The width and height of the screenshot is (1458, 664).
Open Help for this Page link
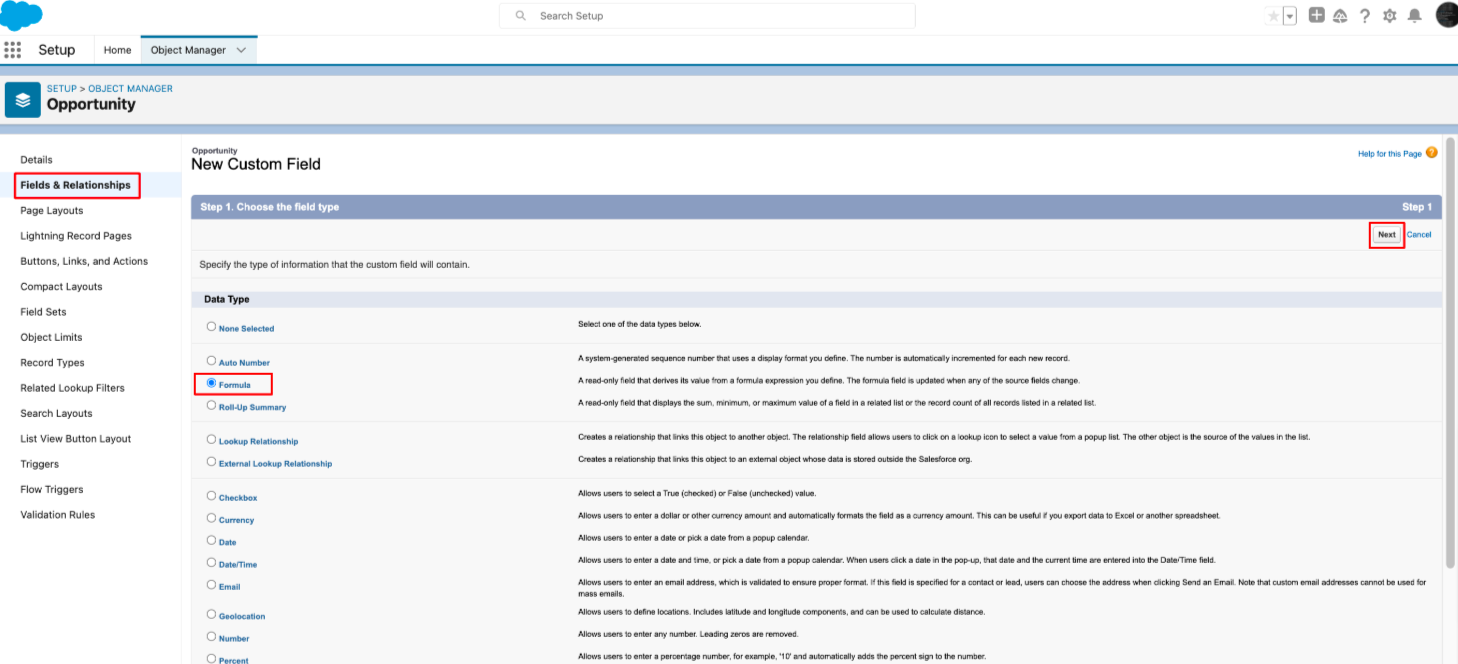click(1389, 154)
